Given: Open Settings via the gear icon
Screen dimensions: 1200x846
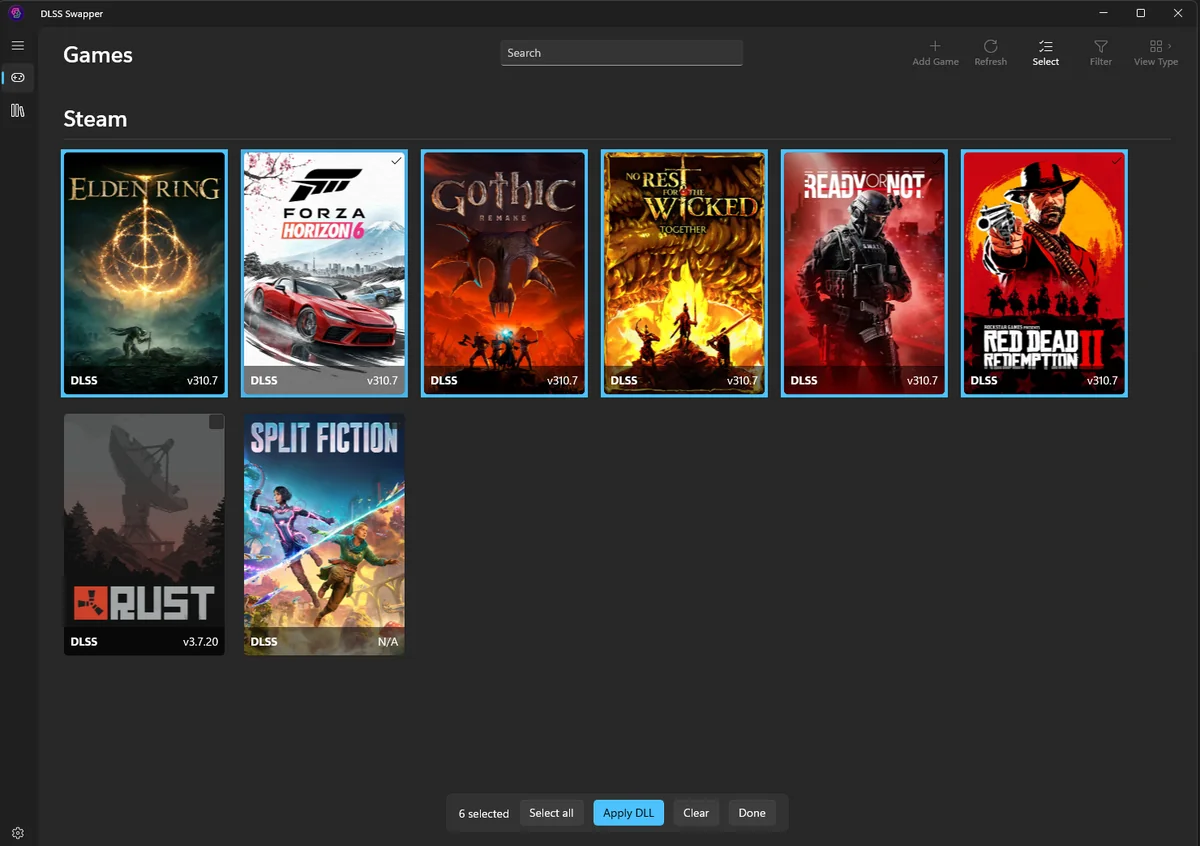Looking at the screenshot, I should pos(18,833).
